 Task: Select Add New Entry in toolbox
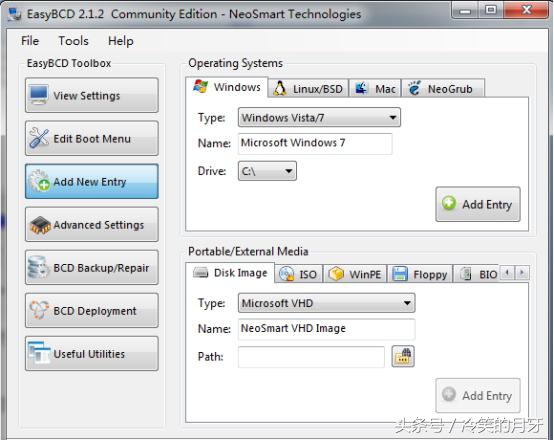click(92, 181)
